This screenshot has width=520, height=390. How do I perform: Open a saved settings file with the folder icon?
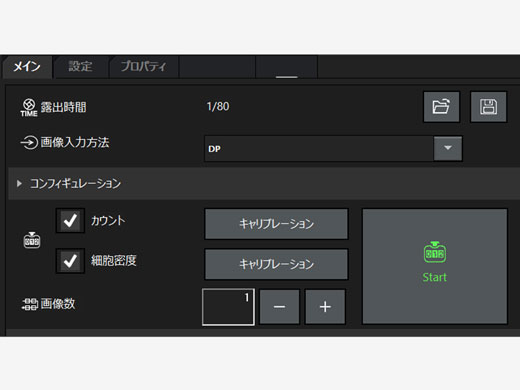[441, 107]
